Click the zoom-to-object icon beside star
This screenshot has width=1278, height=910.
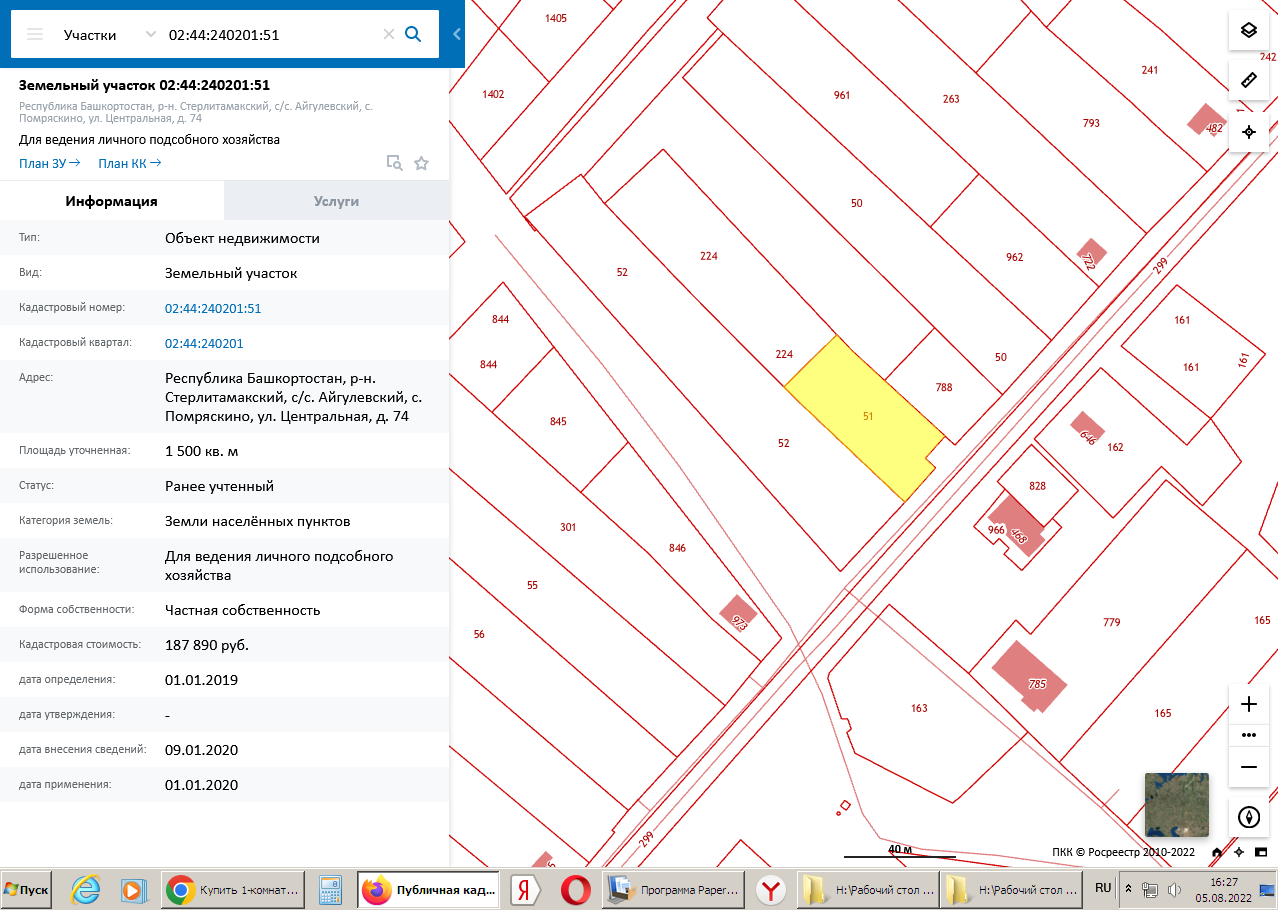pyautogui.click(x=394, y=163)
